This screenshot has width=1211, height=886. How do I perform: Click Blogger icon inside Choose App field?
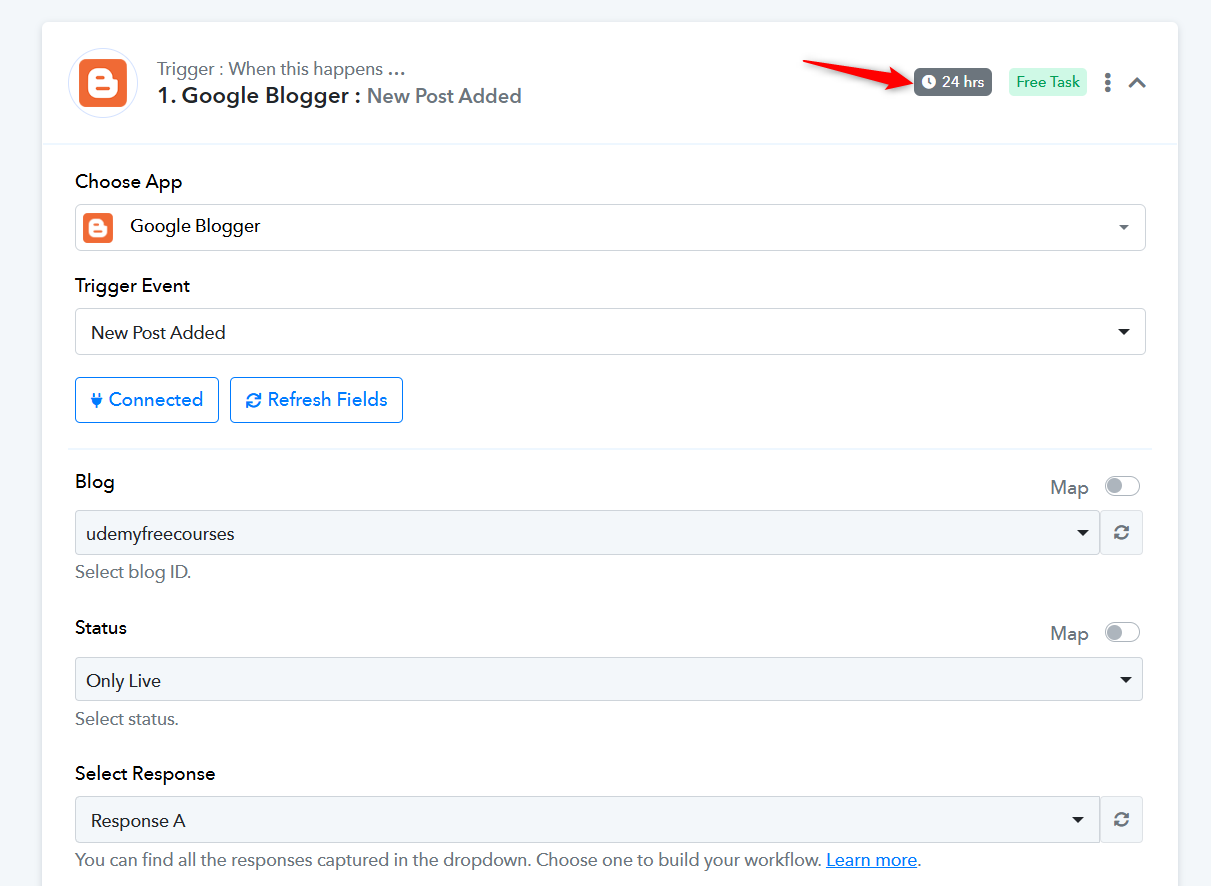pos(98,227)
